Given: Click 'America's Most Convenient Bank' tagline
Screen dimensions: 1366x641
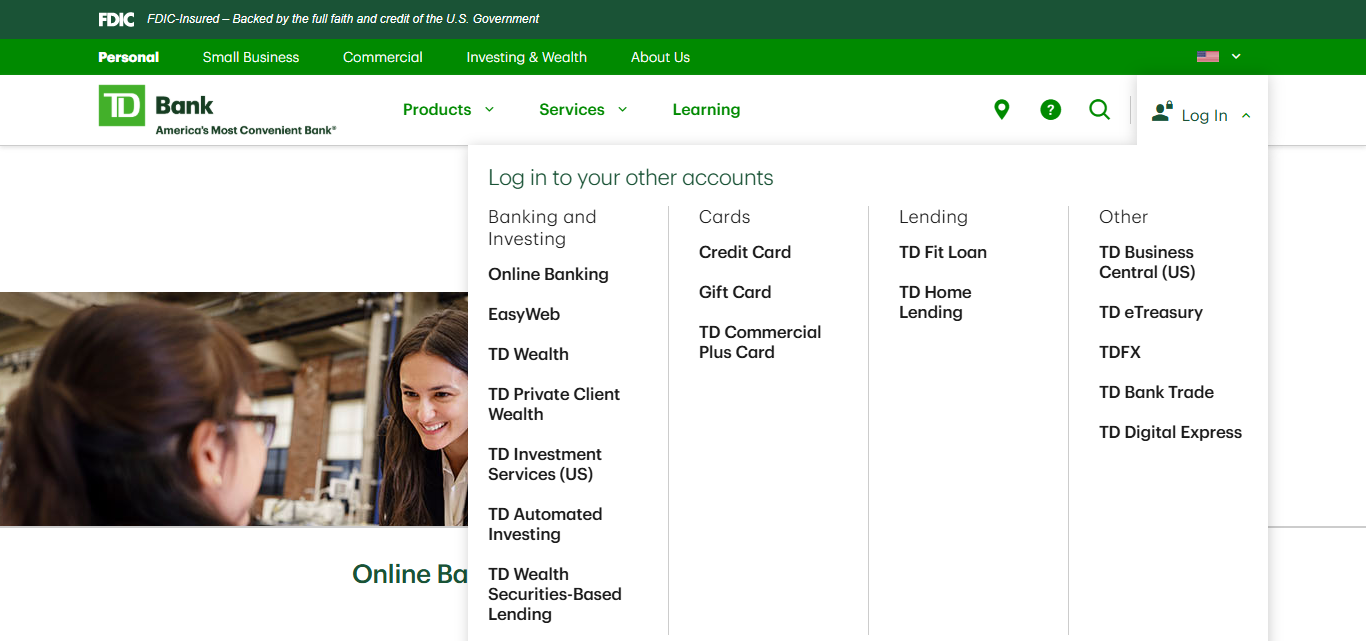Looking at the screenshot, I should 246,130.
